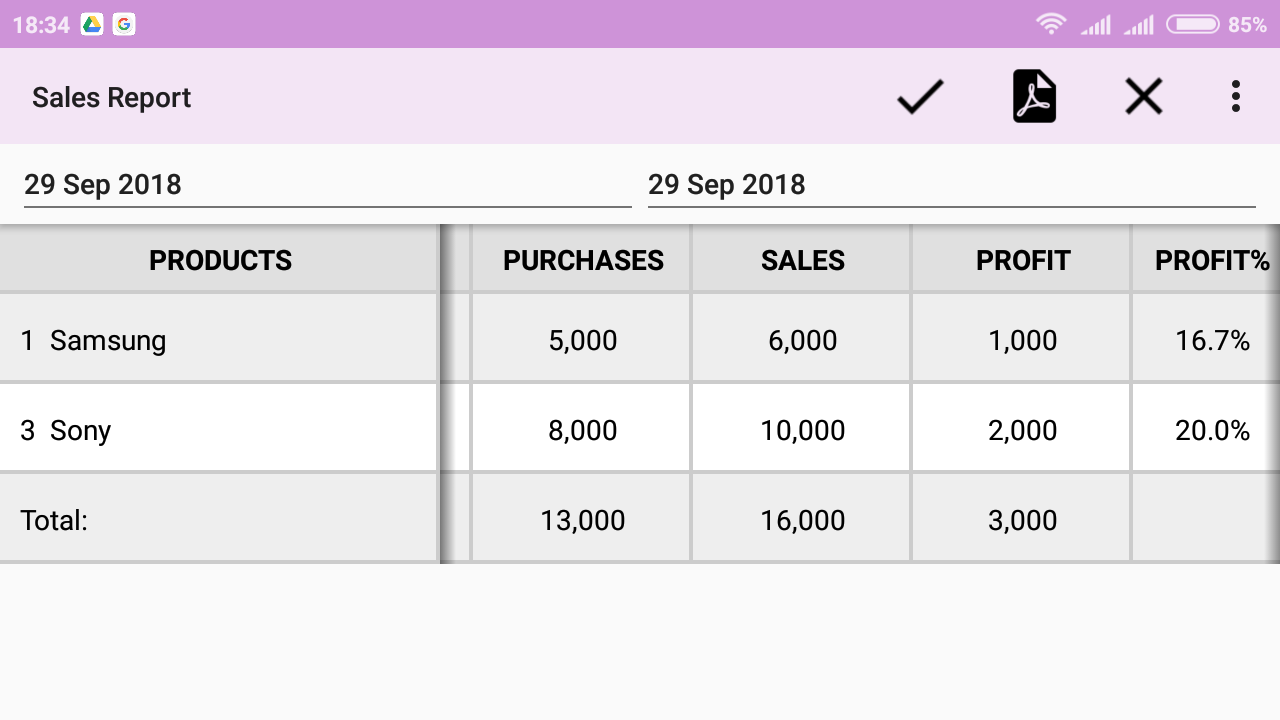Tap the 85% battery percentage text
The width and height of the screenshot is (1280, 720).
tap(1248, 25)
